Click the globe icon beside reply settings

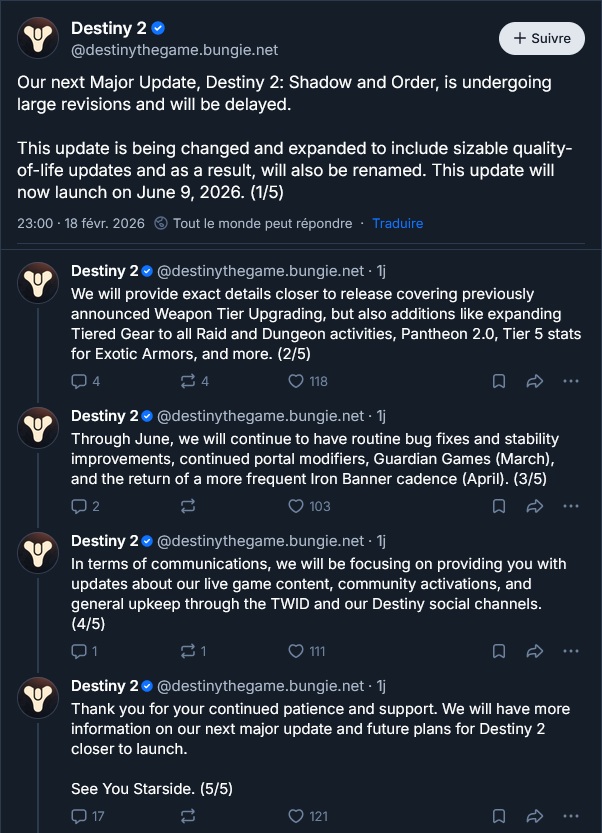click(162, 223)
